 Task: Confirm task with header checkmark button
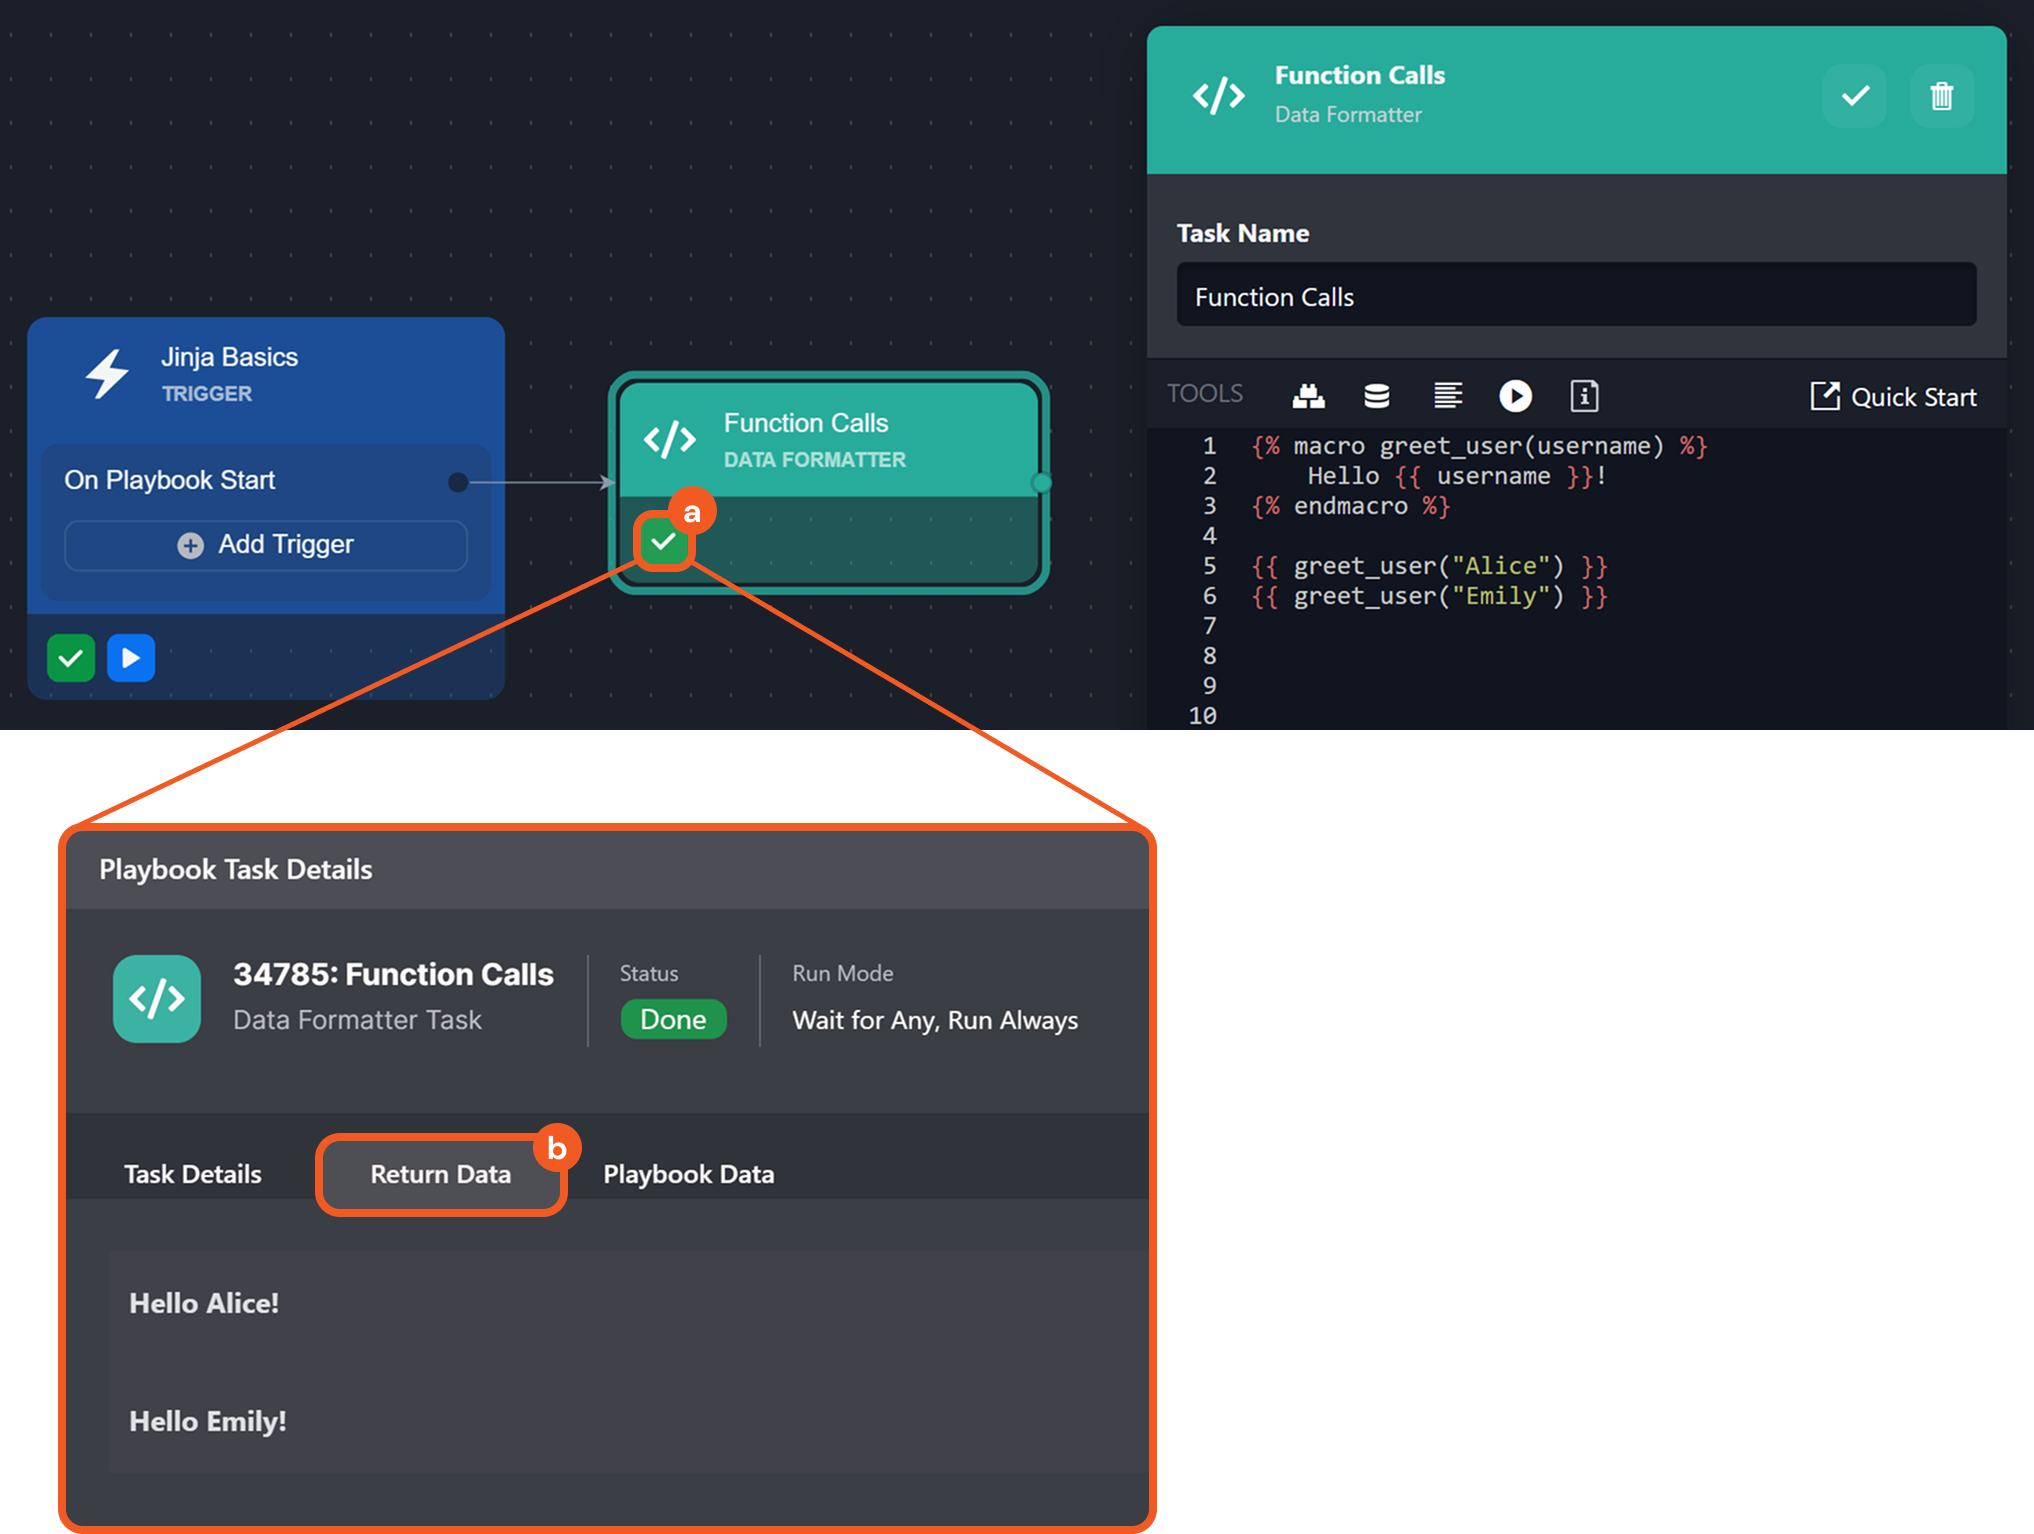(x=1855, y=96)
